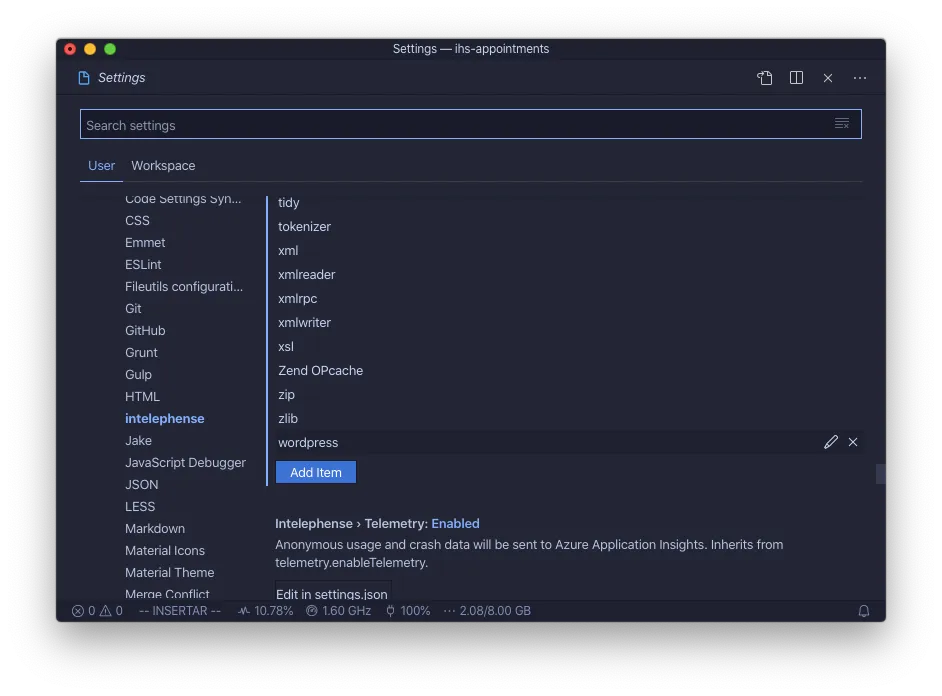Open Grunt settings category
Screen dimensions: 942x696
coord(141,353)
